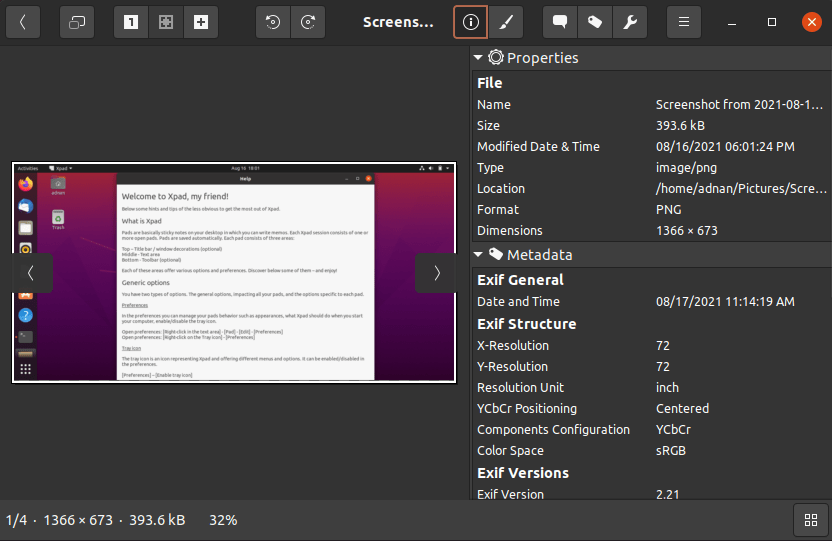This screenshot has height=541, width=832.
Task: Select Resolution Unit value inch
Action: [x=668, y=388]
